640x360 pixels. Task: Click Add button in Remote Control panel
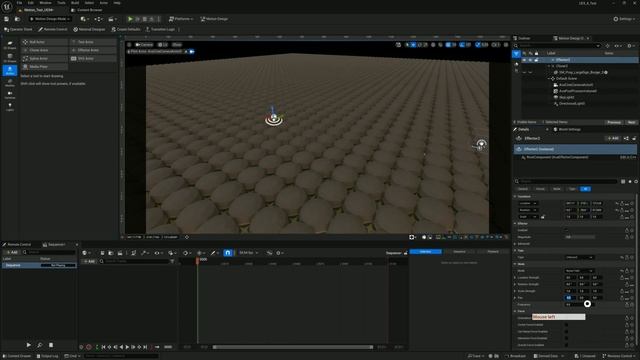tap(12, 253)
